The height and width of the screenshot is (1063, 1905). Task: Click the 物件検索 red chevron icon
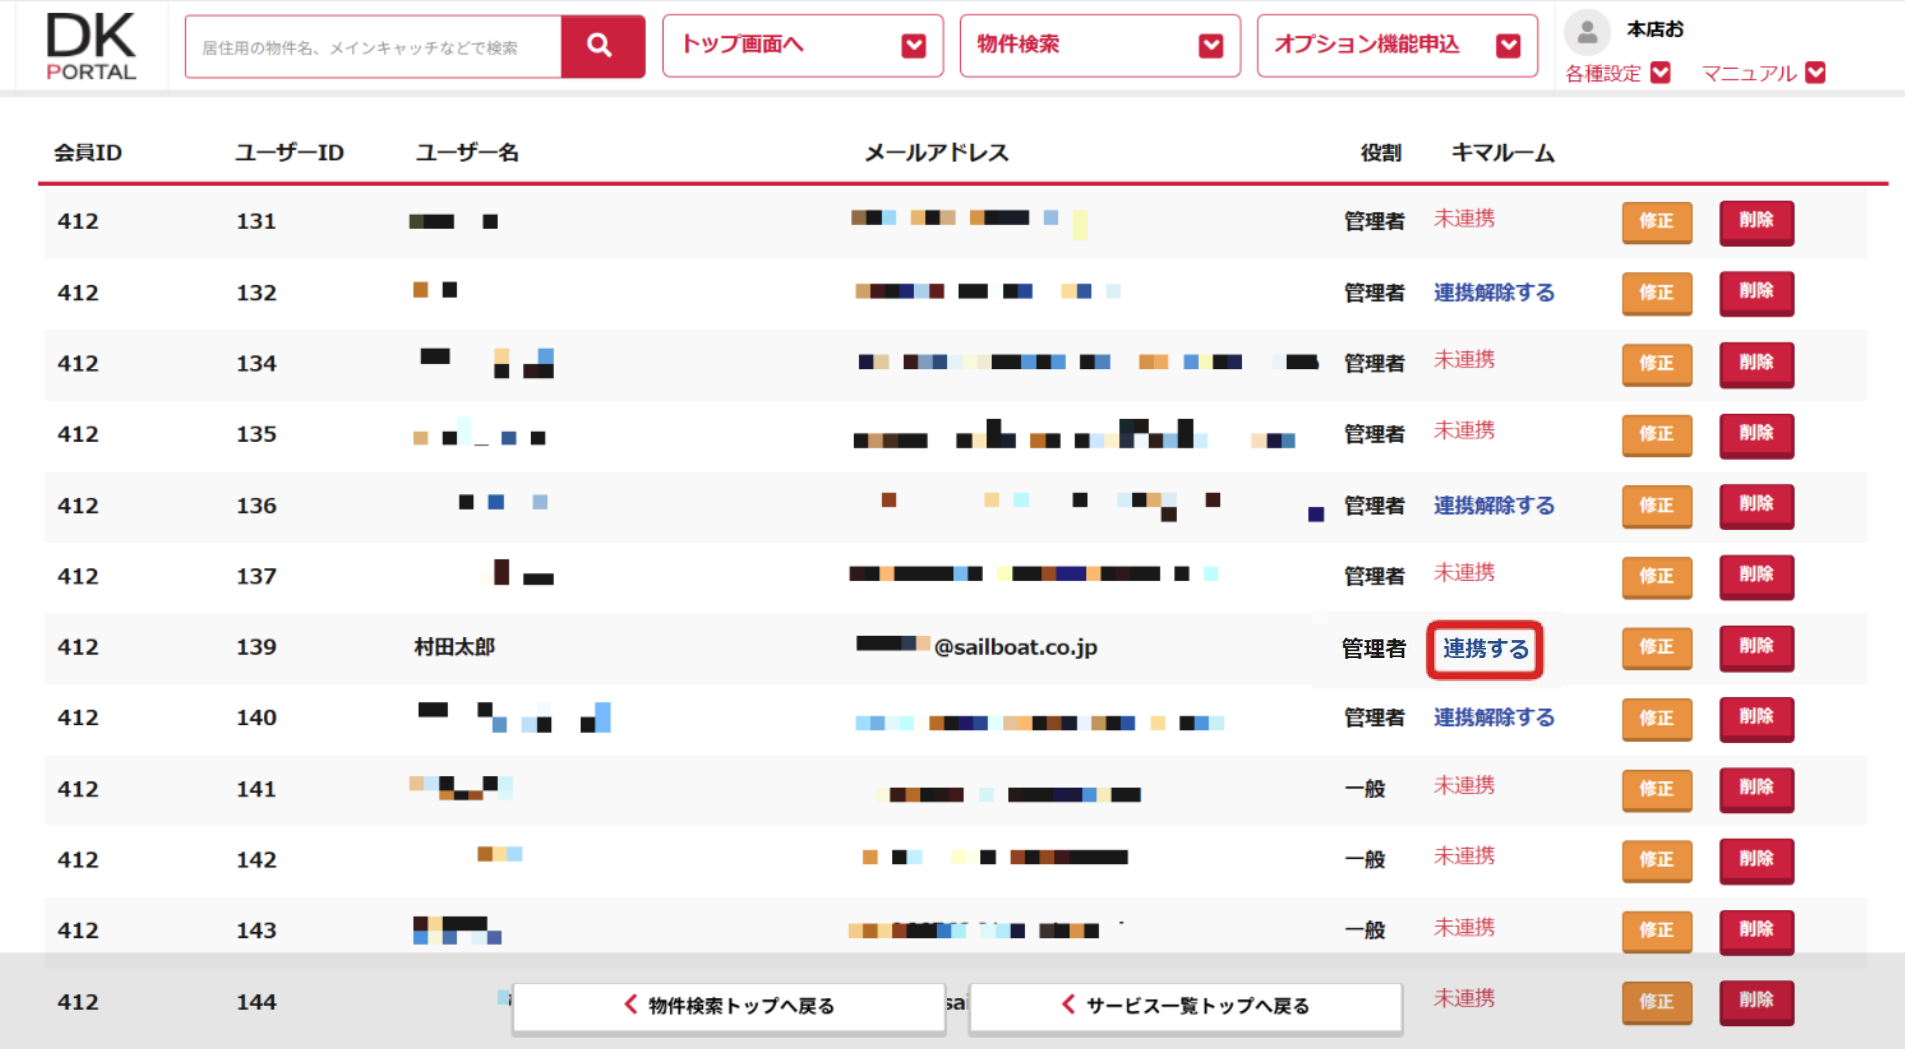click(x=1211, y=46)
